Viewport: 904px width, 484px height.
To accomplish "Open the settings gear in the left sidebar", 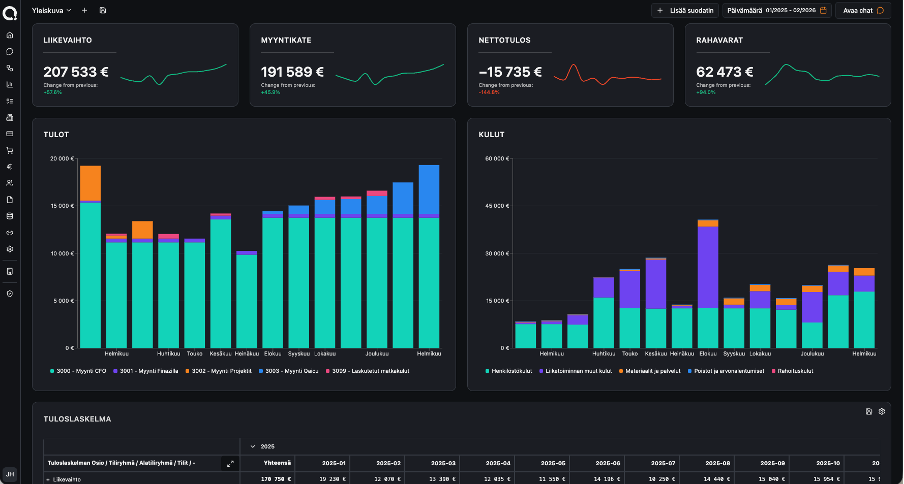I will pyautogui.click(x=10, y=248).
